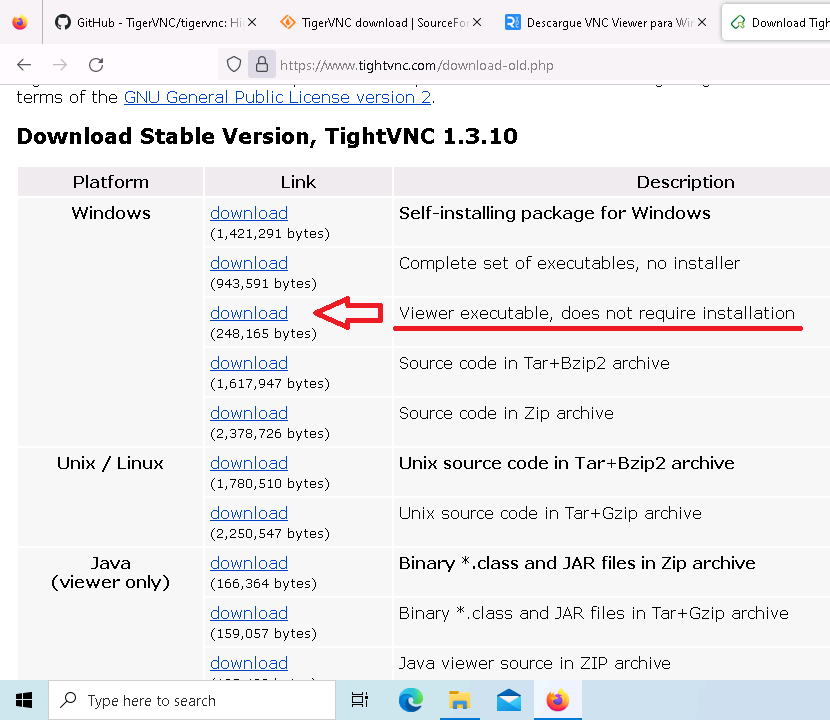The width and height of the screenshot is (830, 720).
Task: Click the '(1,421,291 bytes)' size text
Action: click(270, 233)
